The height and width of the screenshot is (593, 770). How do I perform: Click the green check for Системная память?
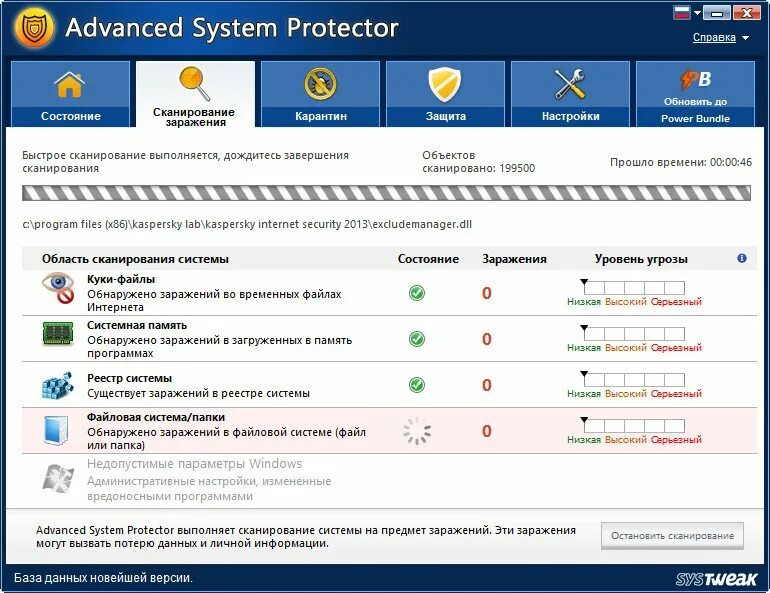point(417,339)
